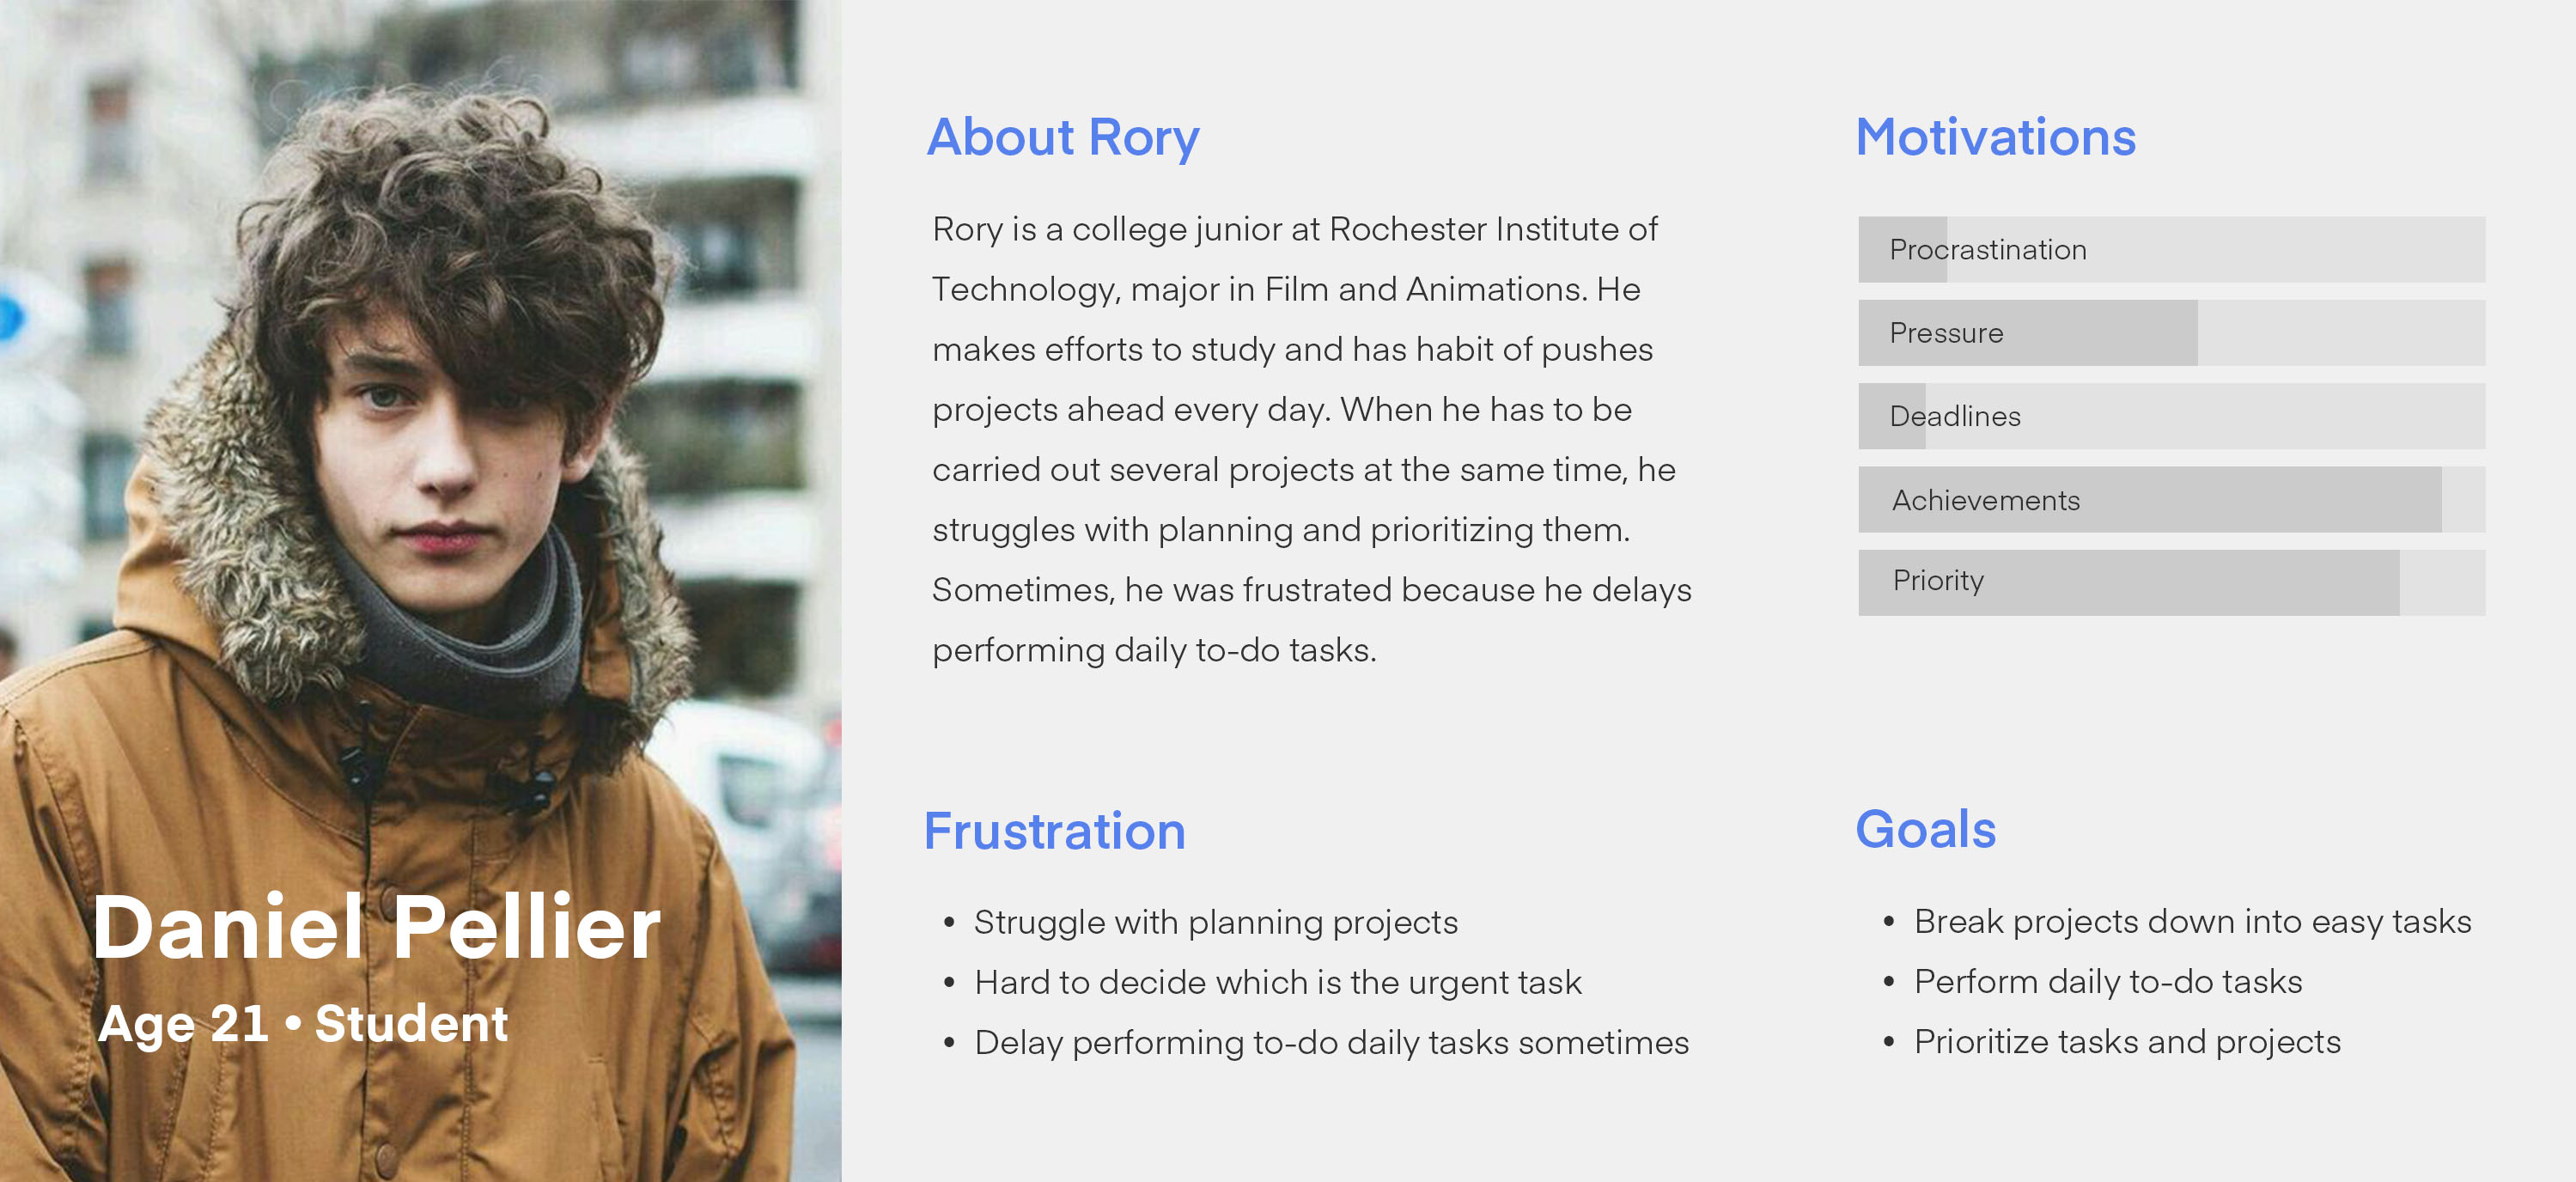The width and height of the screenshot is (2576, 1182).
Task: Click Break projects down into easy tasks
Action: [x=2192, y=921]
